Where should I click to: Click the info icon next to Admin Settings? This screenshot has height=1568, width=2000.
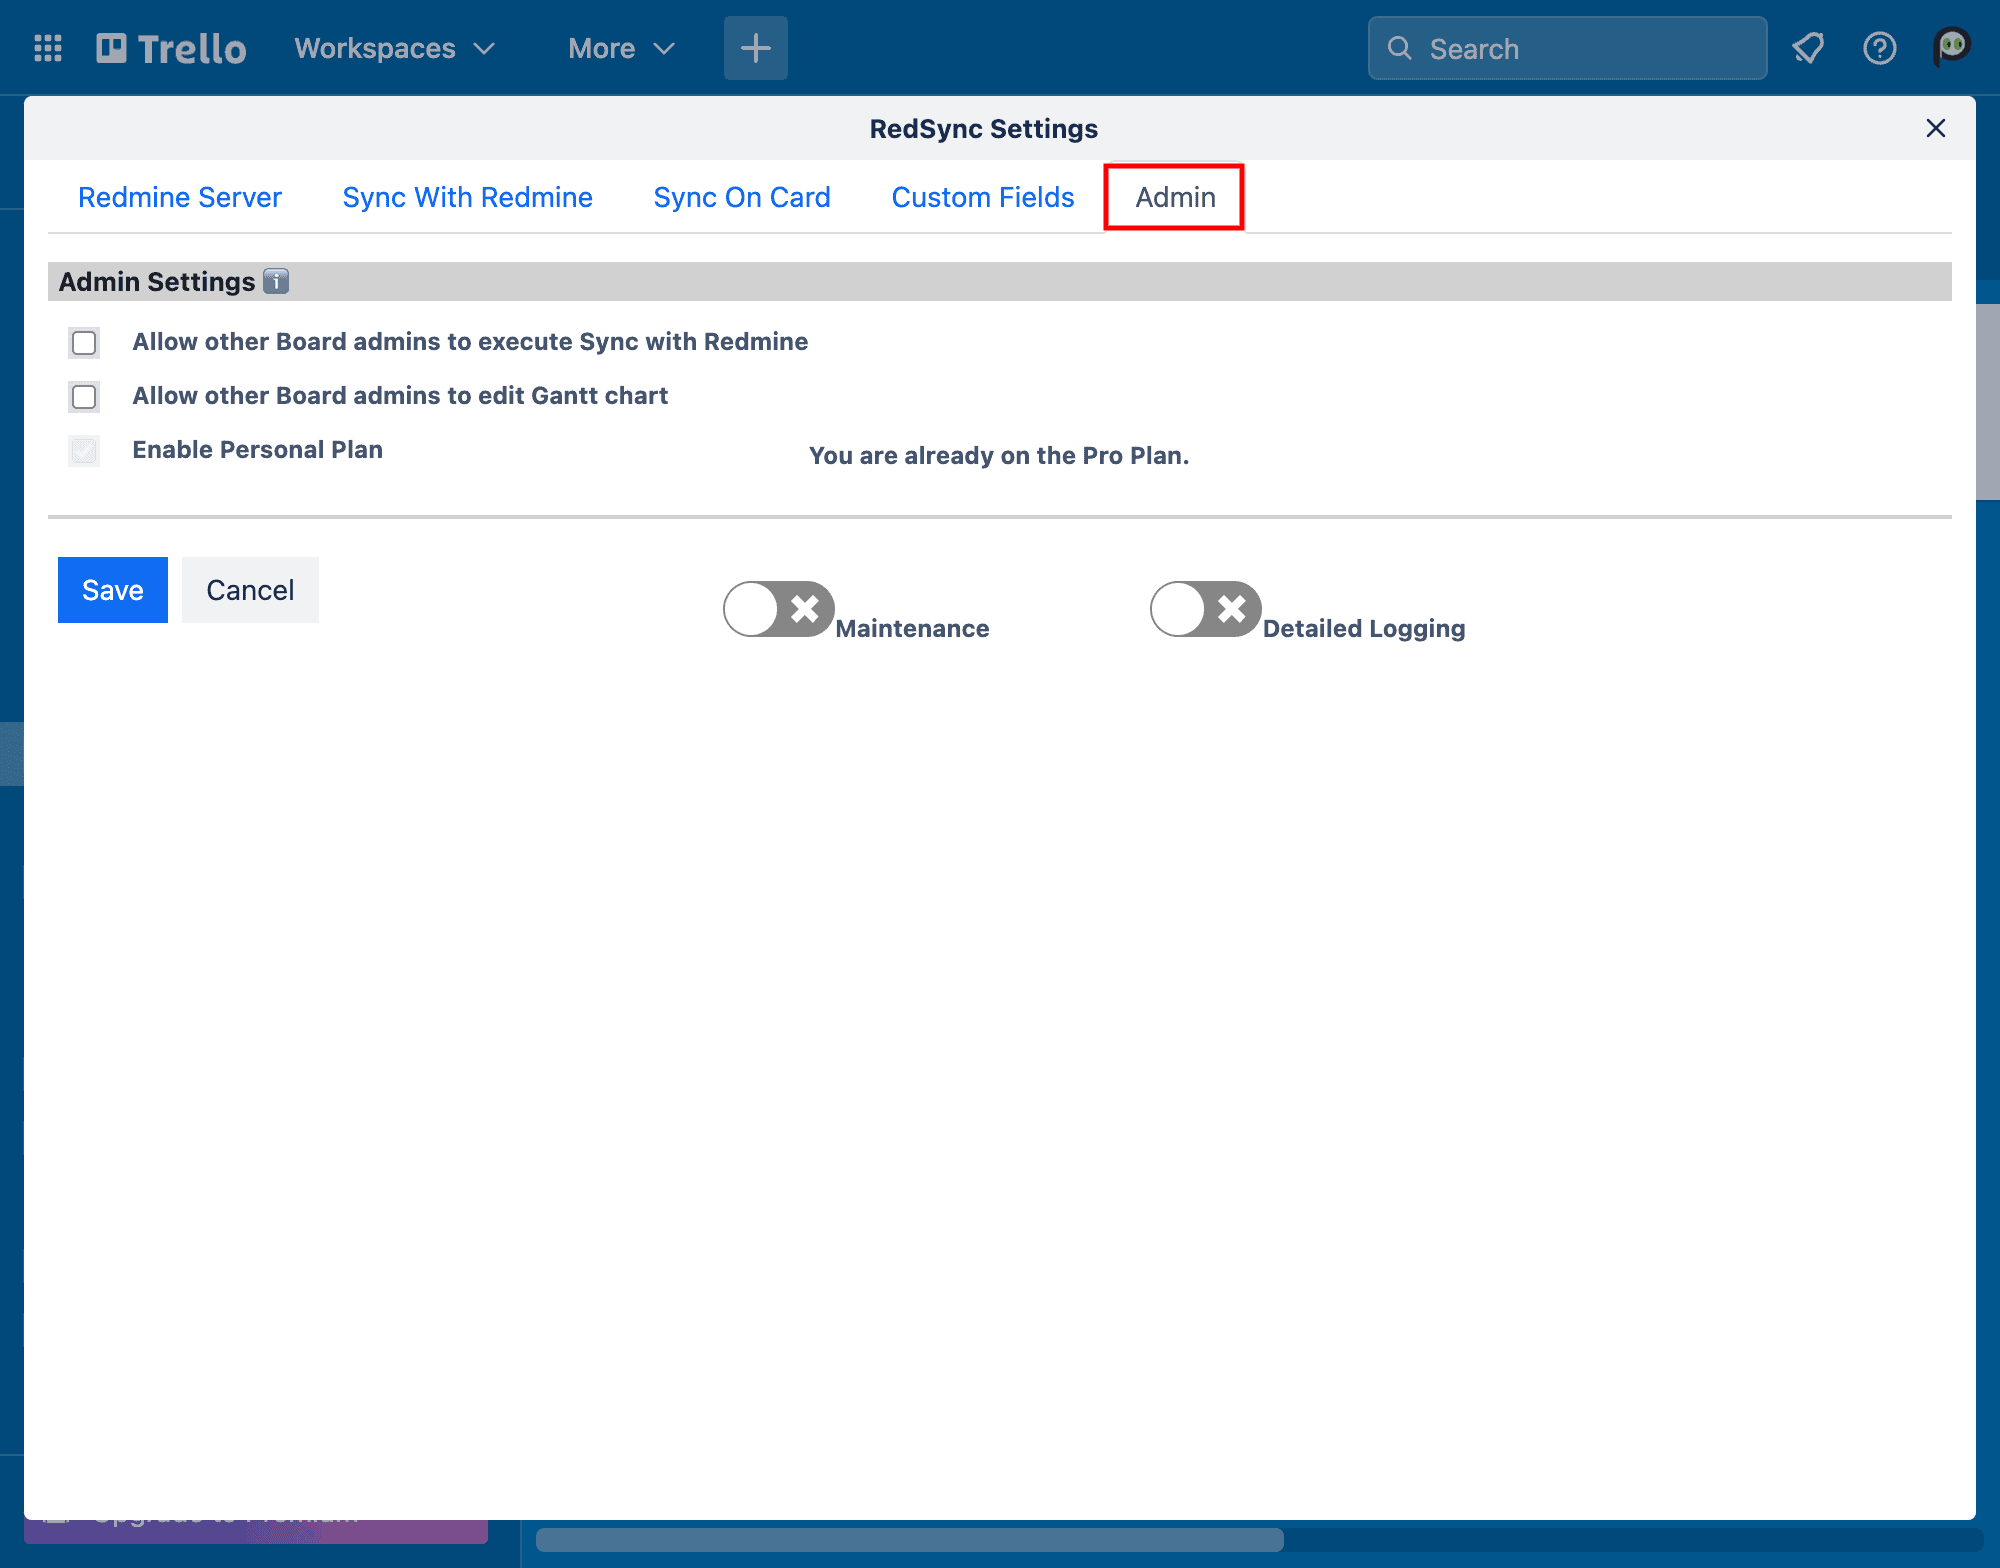click(x=276, y=281)
